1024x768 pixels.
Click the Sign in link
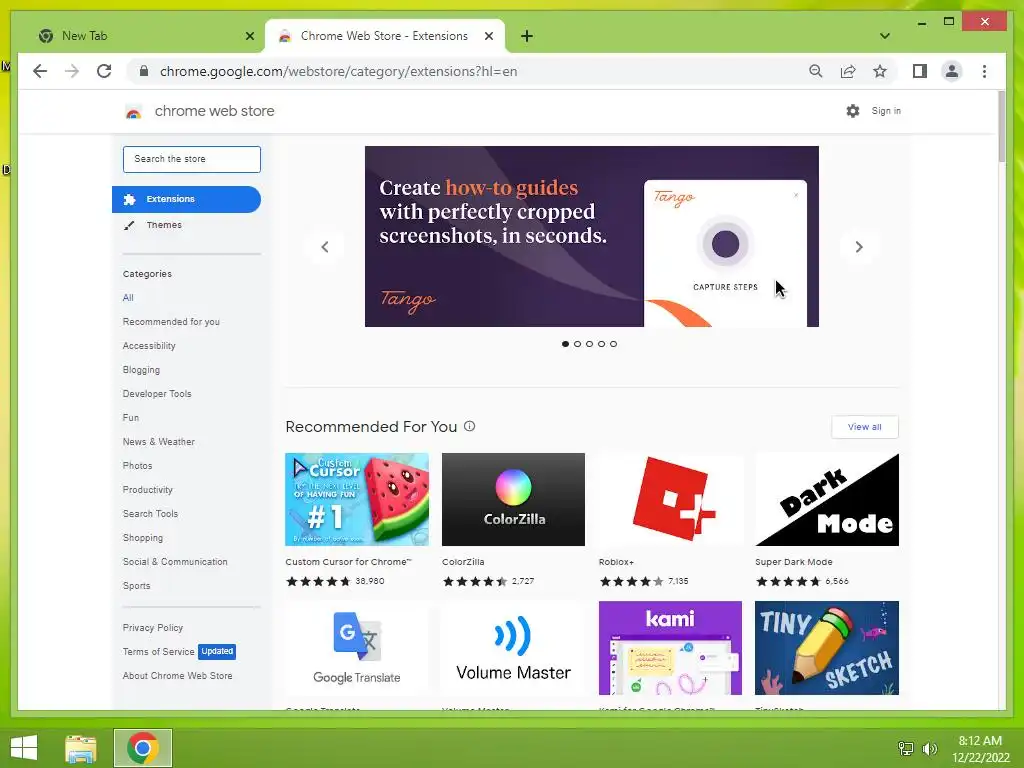coord(886,111)
